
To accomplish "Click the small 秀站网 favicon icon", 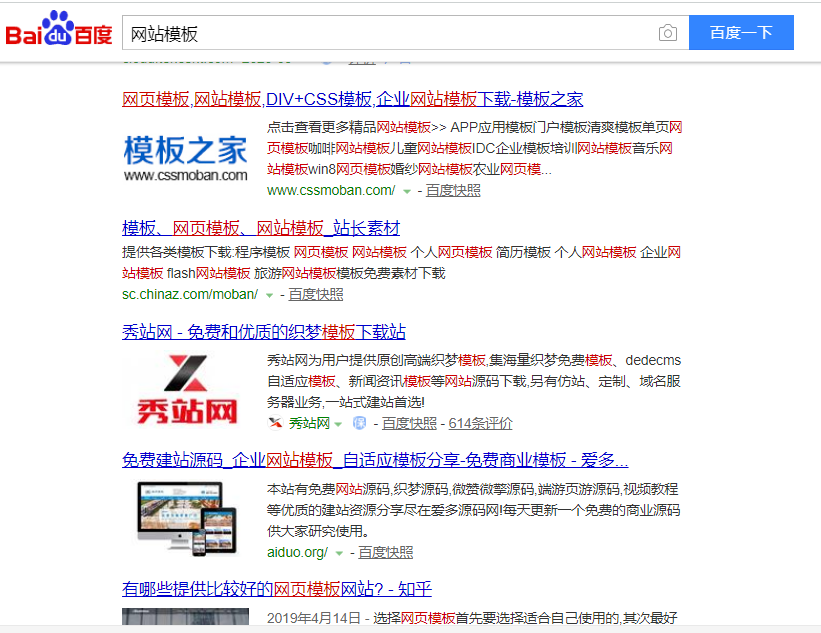I will (275, 423).
